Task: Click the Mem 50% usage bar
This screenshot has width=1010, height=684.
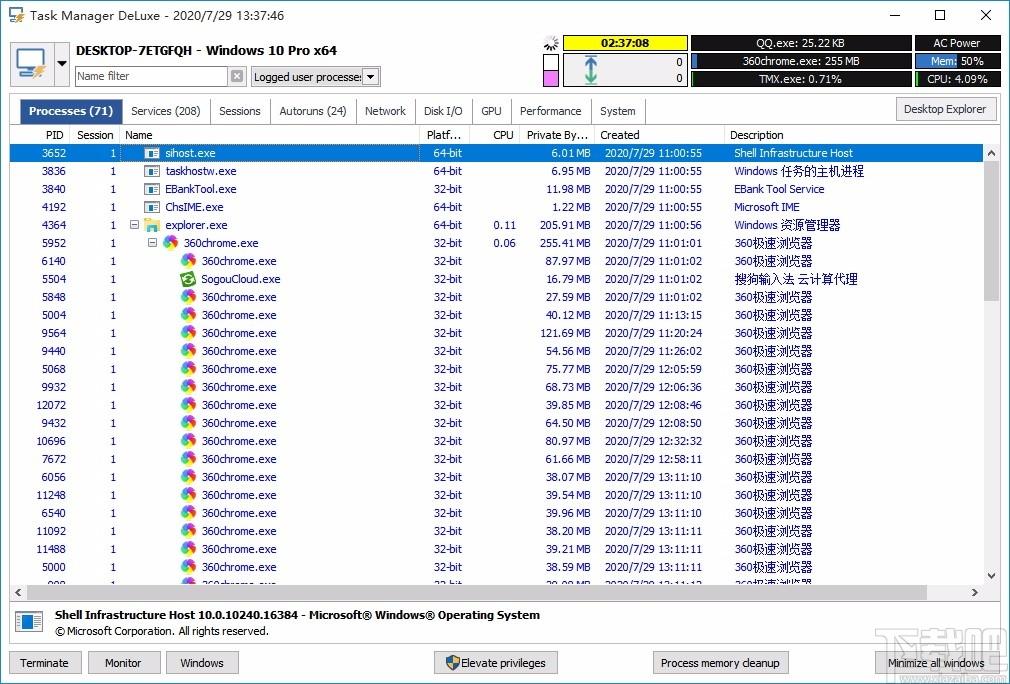Action: (958, 61)
